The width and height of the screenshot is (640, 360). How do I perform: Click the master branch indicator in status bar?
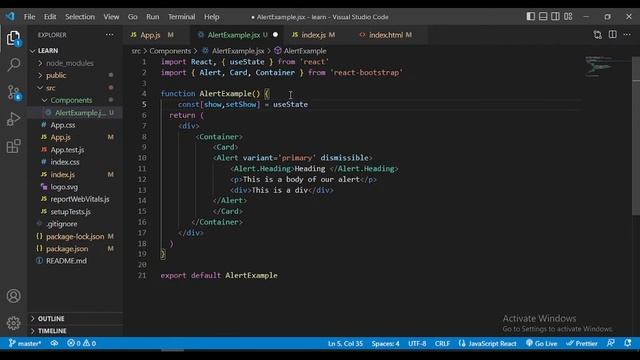[25, 344]
